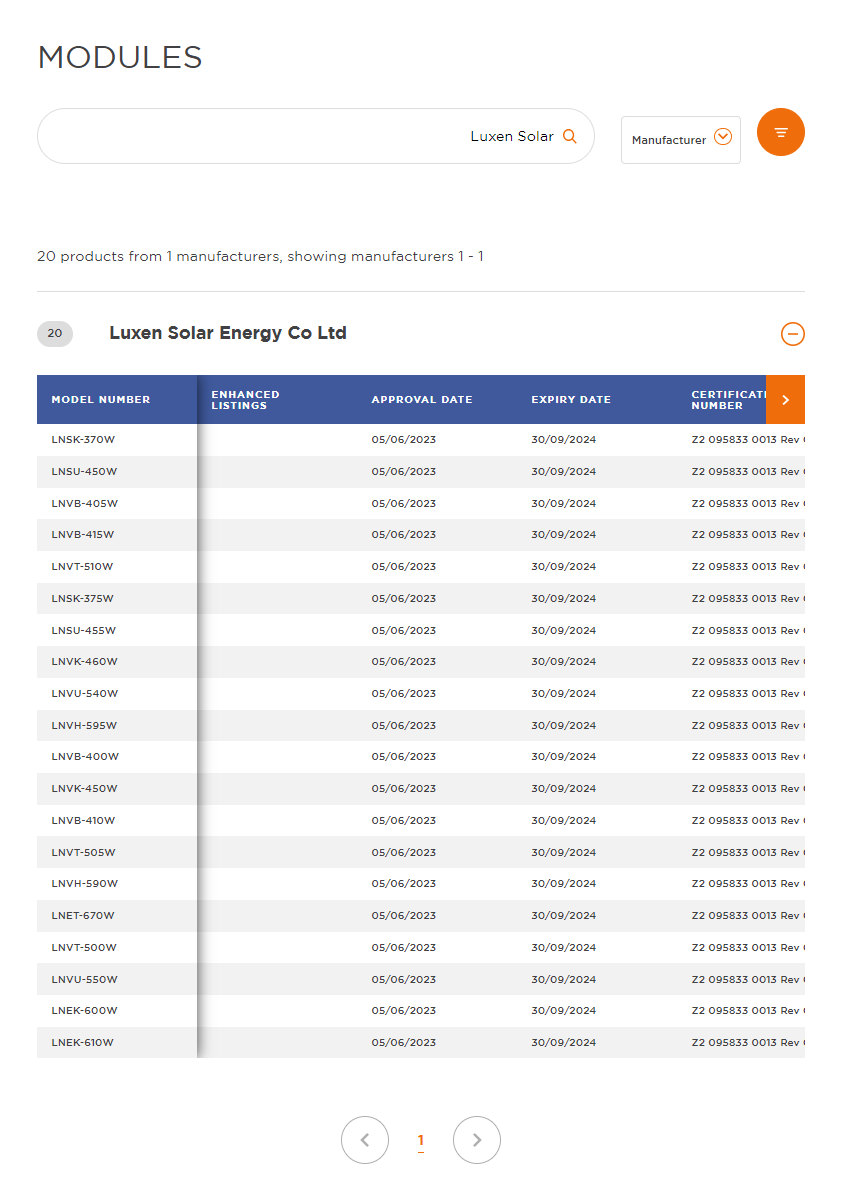This screenshot has height=1186, width=847.
Task: Select model LNVB-400W
Action: pos(85,756)
